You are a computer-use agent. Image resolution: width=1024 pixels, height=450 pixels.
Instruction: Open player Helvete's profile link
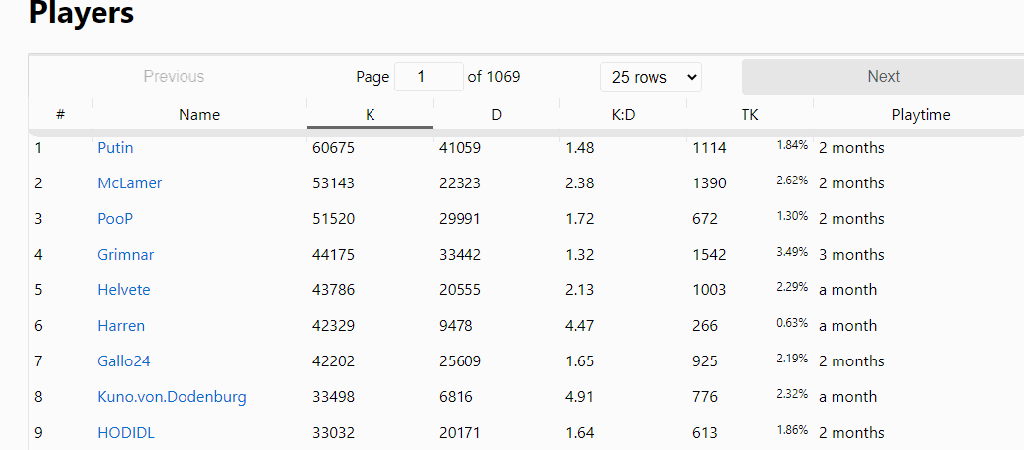coord(123,290)
